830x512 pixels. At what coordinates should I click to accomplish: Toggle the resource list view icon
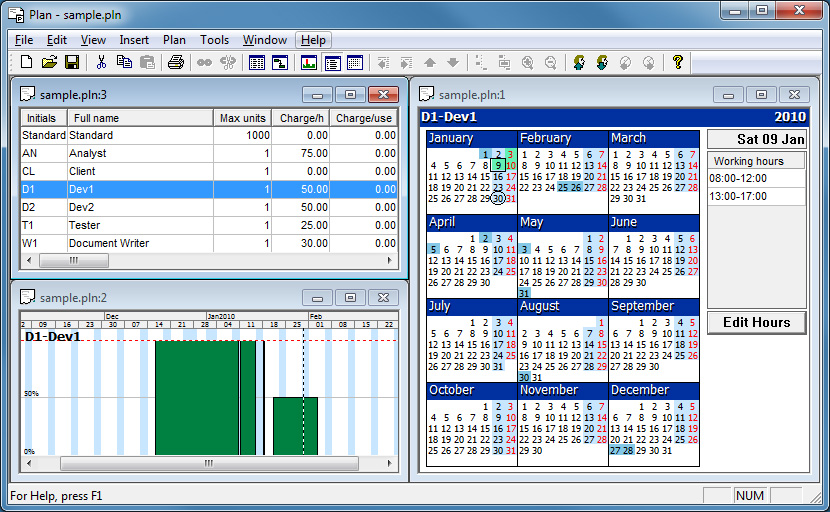tap(332, 62)
